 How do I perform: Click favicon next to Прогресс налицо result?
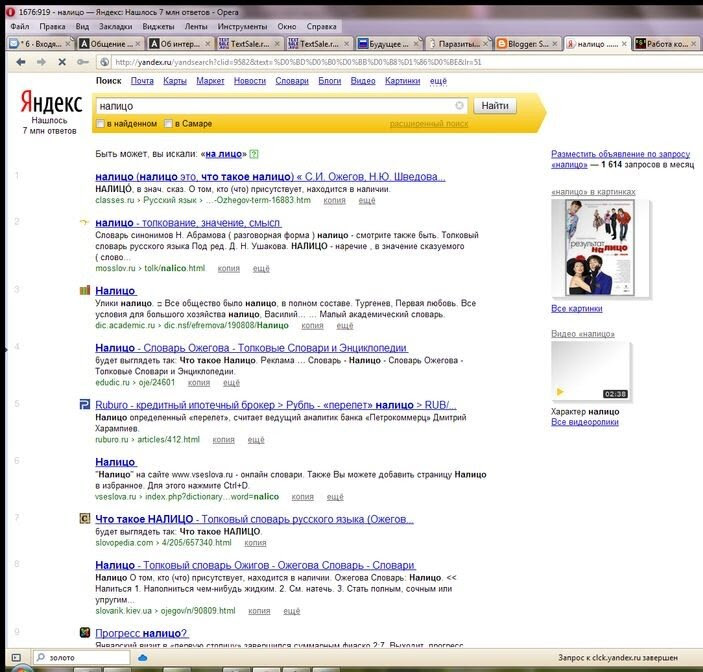85,633
